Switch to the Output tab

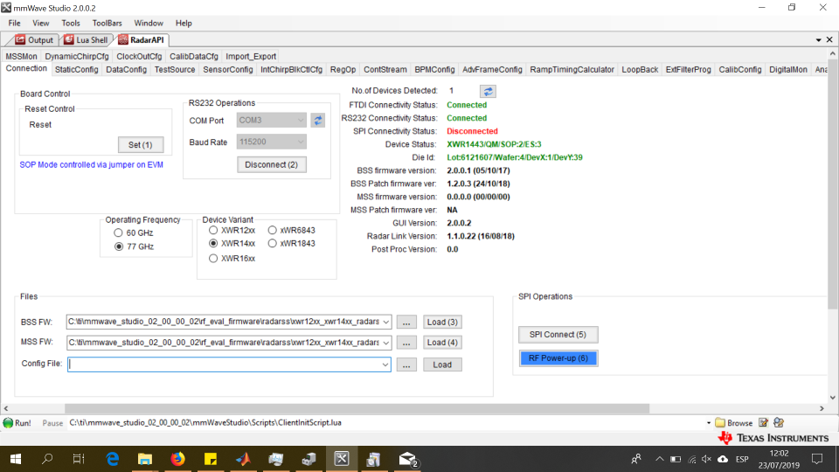34,40
